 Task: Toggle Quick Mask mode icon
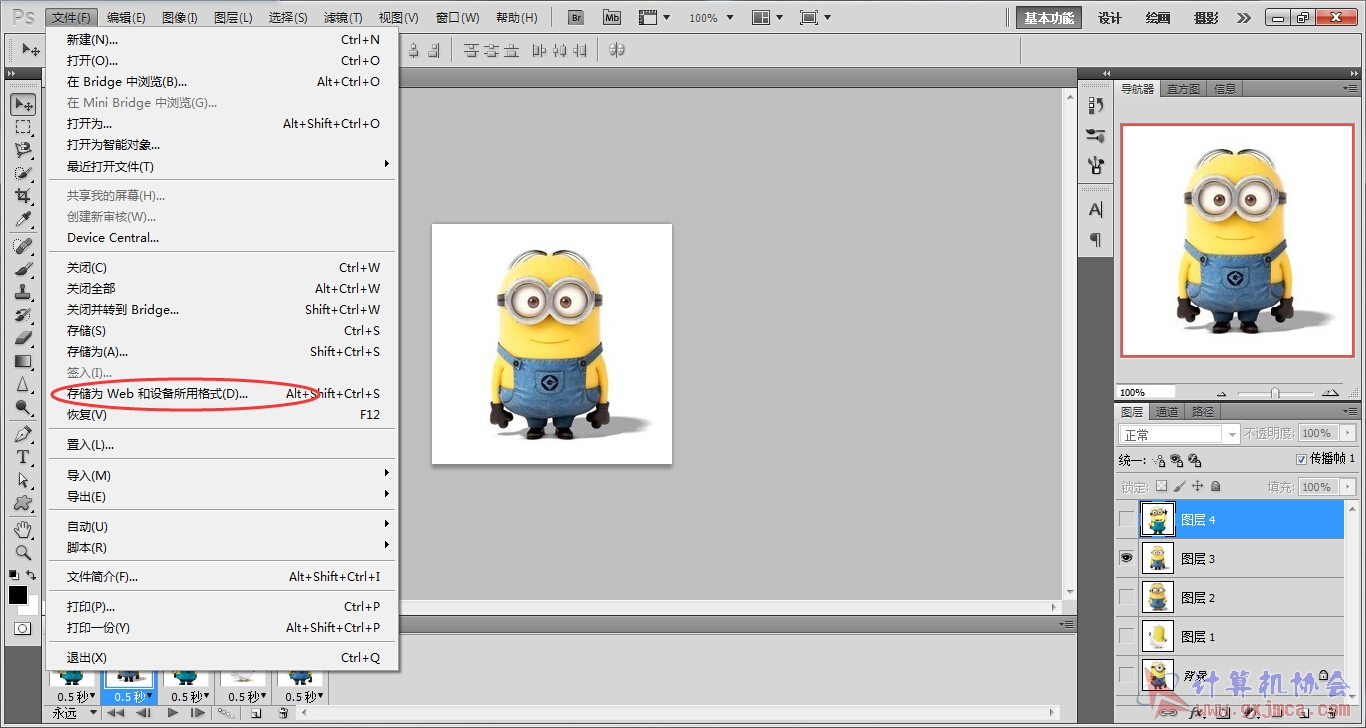(22, 629)
